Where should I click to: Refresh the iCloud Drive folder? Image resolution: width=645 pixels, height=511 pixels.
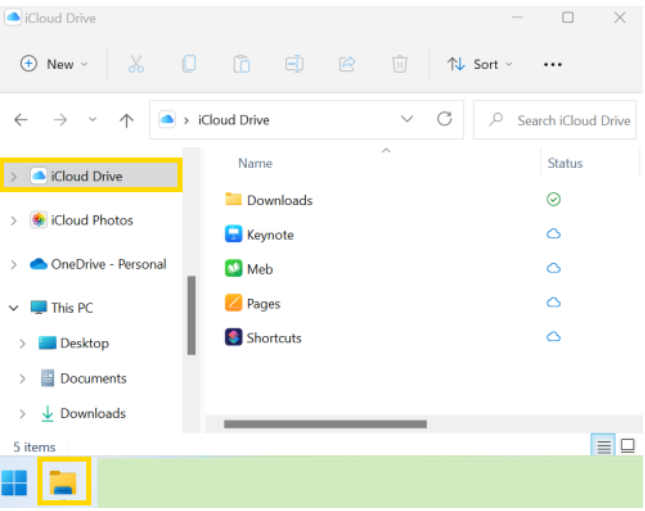coord(444,119)
